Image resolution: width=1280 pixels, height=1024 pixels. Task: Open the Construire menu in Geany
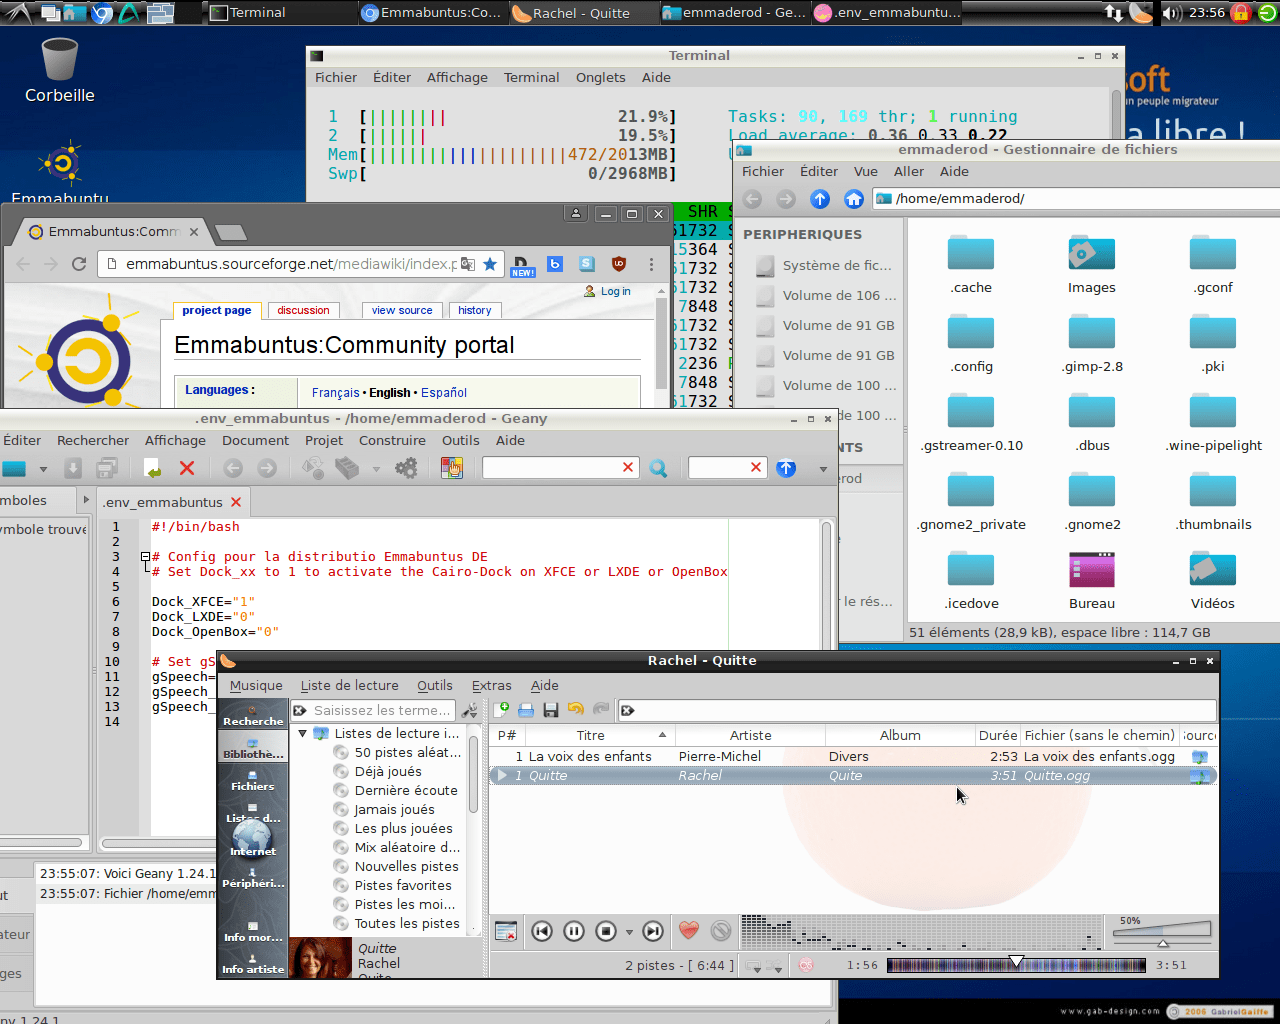pyautogui.click(x=392, y=441)
